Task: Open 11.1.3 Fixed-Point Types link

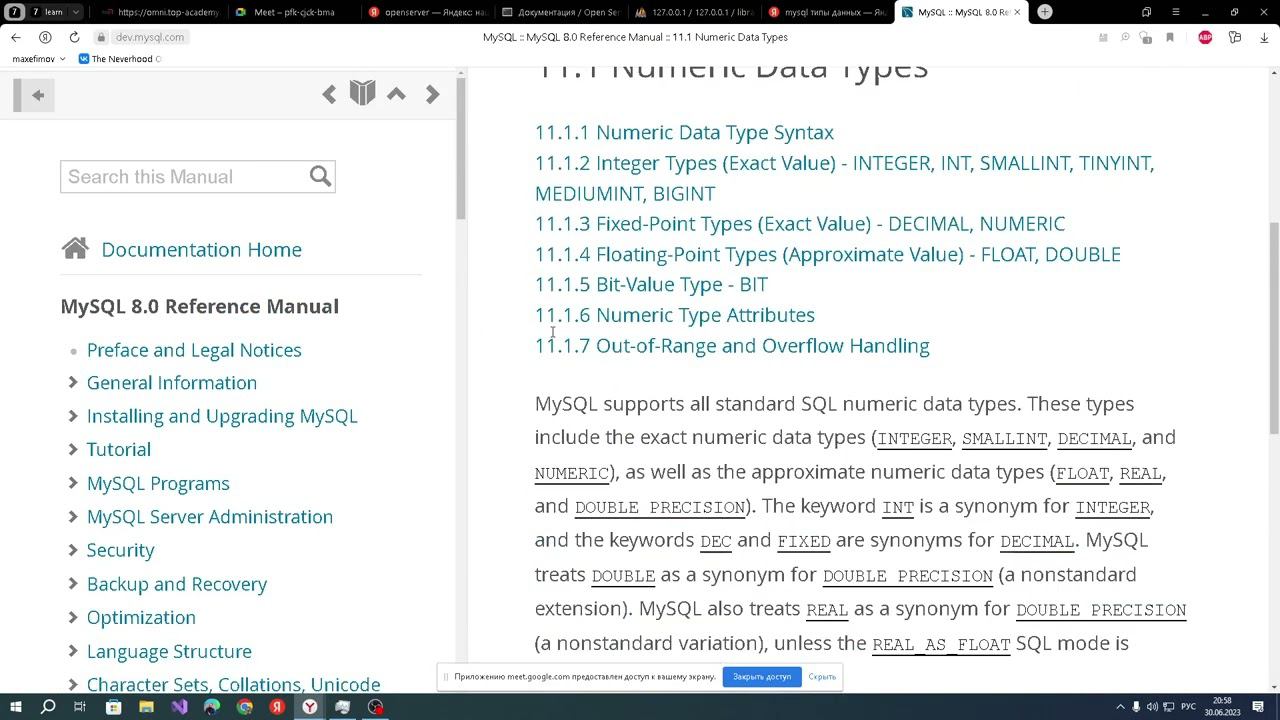Action: pos(800,223)
